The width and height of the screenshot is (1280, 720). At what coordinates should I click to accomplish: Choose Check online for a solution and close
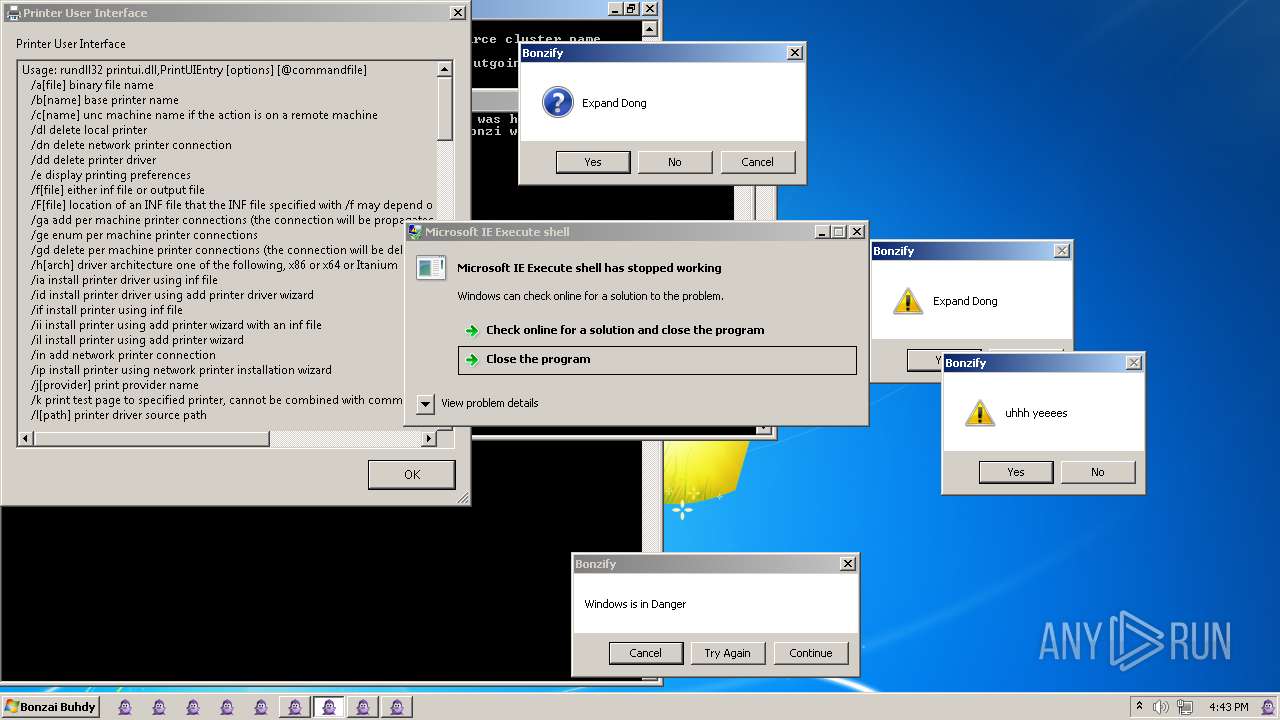(x=657, y=330)
